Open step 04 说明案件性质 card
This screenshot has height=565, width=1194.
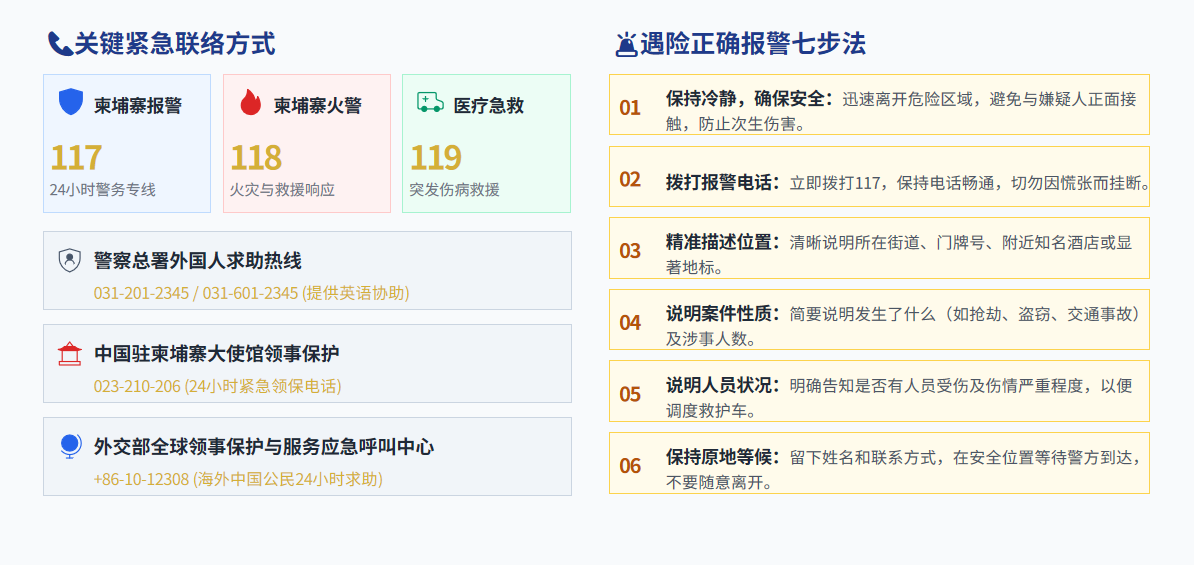(880, 320)
